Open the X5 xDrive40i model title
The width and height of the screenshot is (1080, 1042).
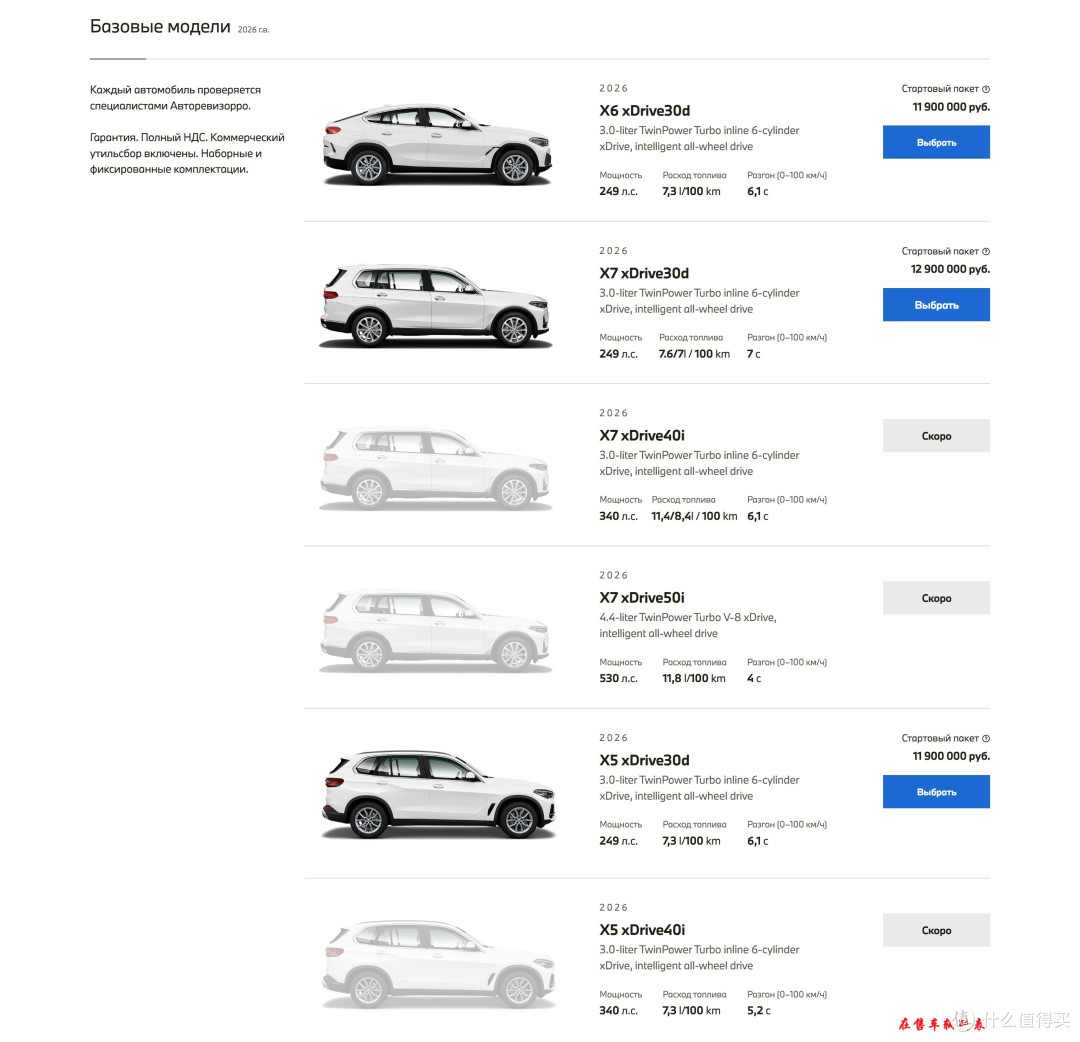642,930
